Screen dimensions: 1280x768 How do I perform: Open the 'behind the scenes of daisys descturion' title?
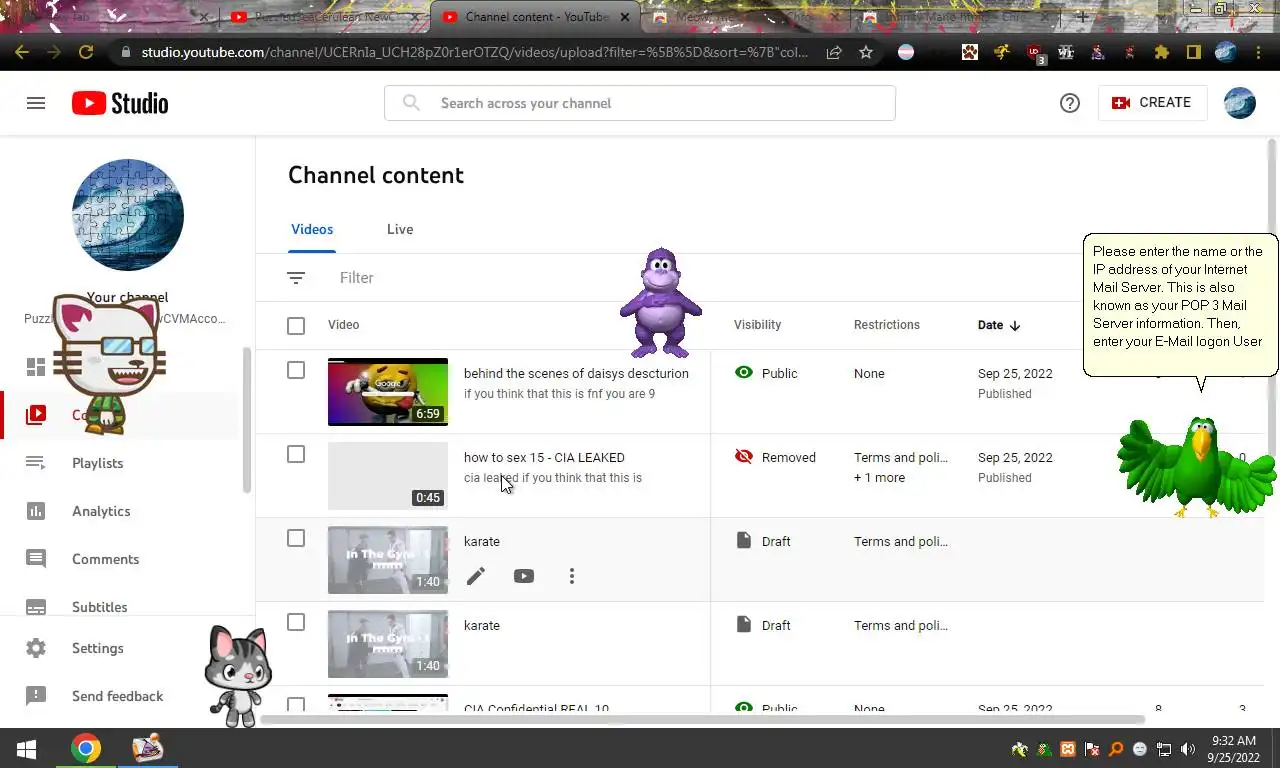576,373
